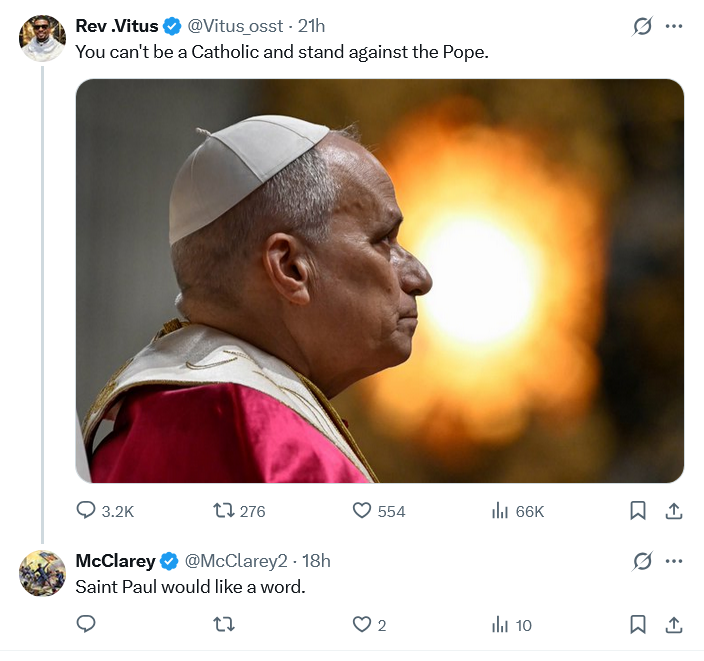The height and width of the screenshot is (661, 704).
Task: Open Grok icon on Rev .Vitus's post
Action: [x=643, y=26]
